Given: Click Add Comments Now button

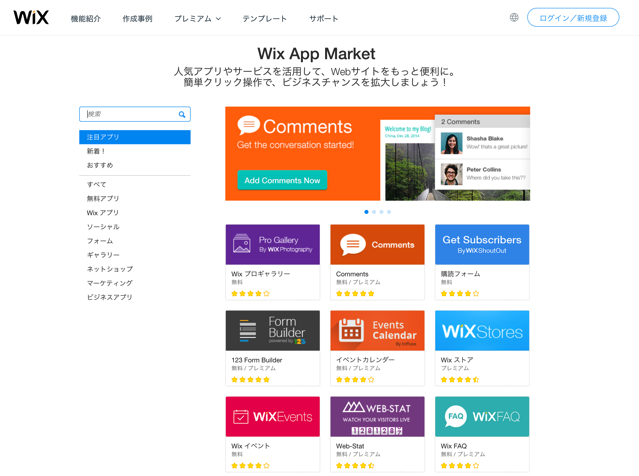Looking at the screenshot, I should tap(282, 180).
